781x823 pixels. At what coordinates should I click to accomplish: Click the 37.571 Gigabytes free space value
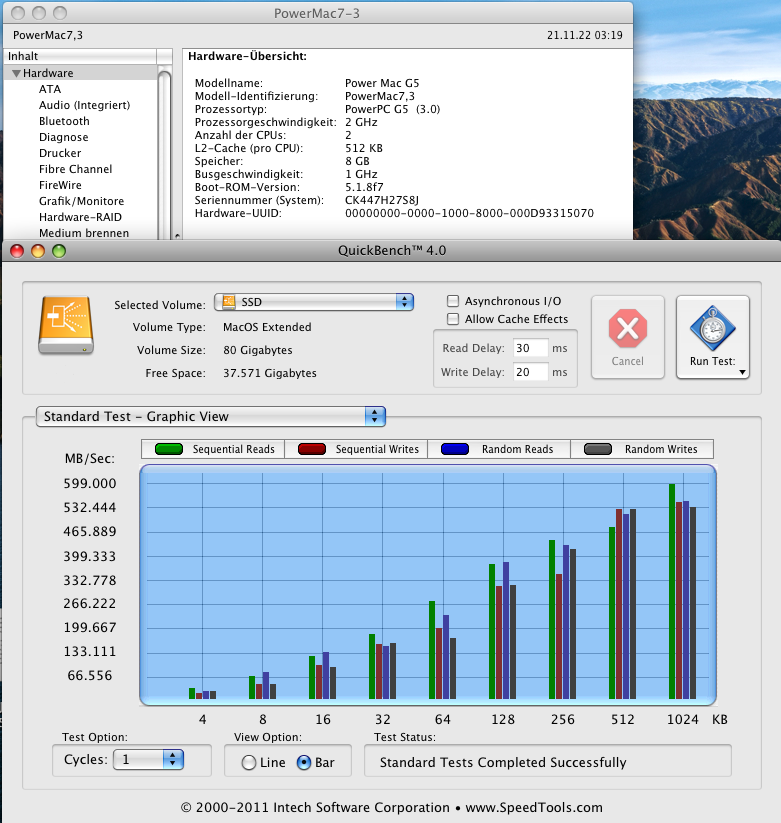click(270, 373)
